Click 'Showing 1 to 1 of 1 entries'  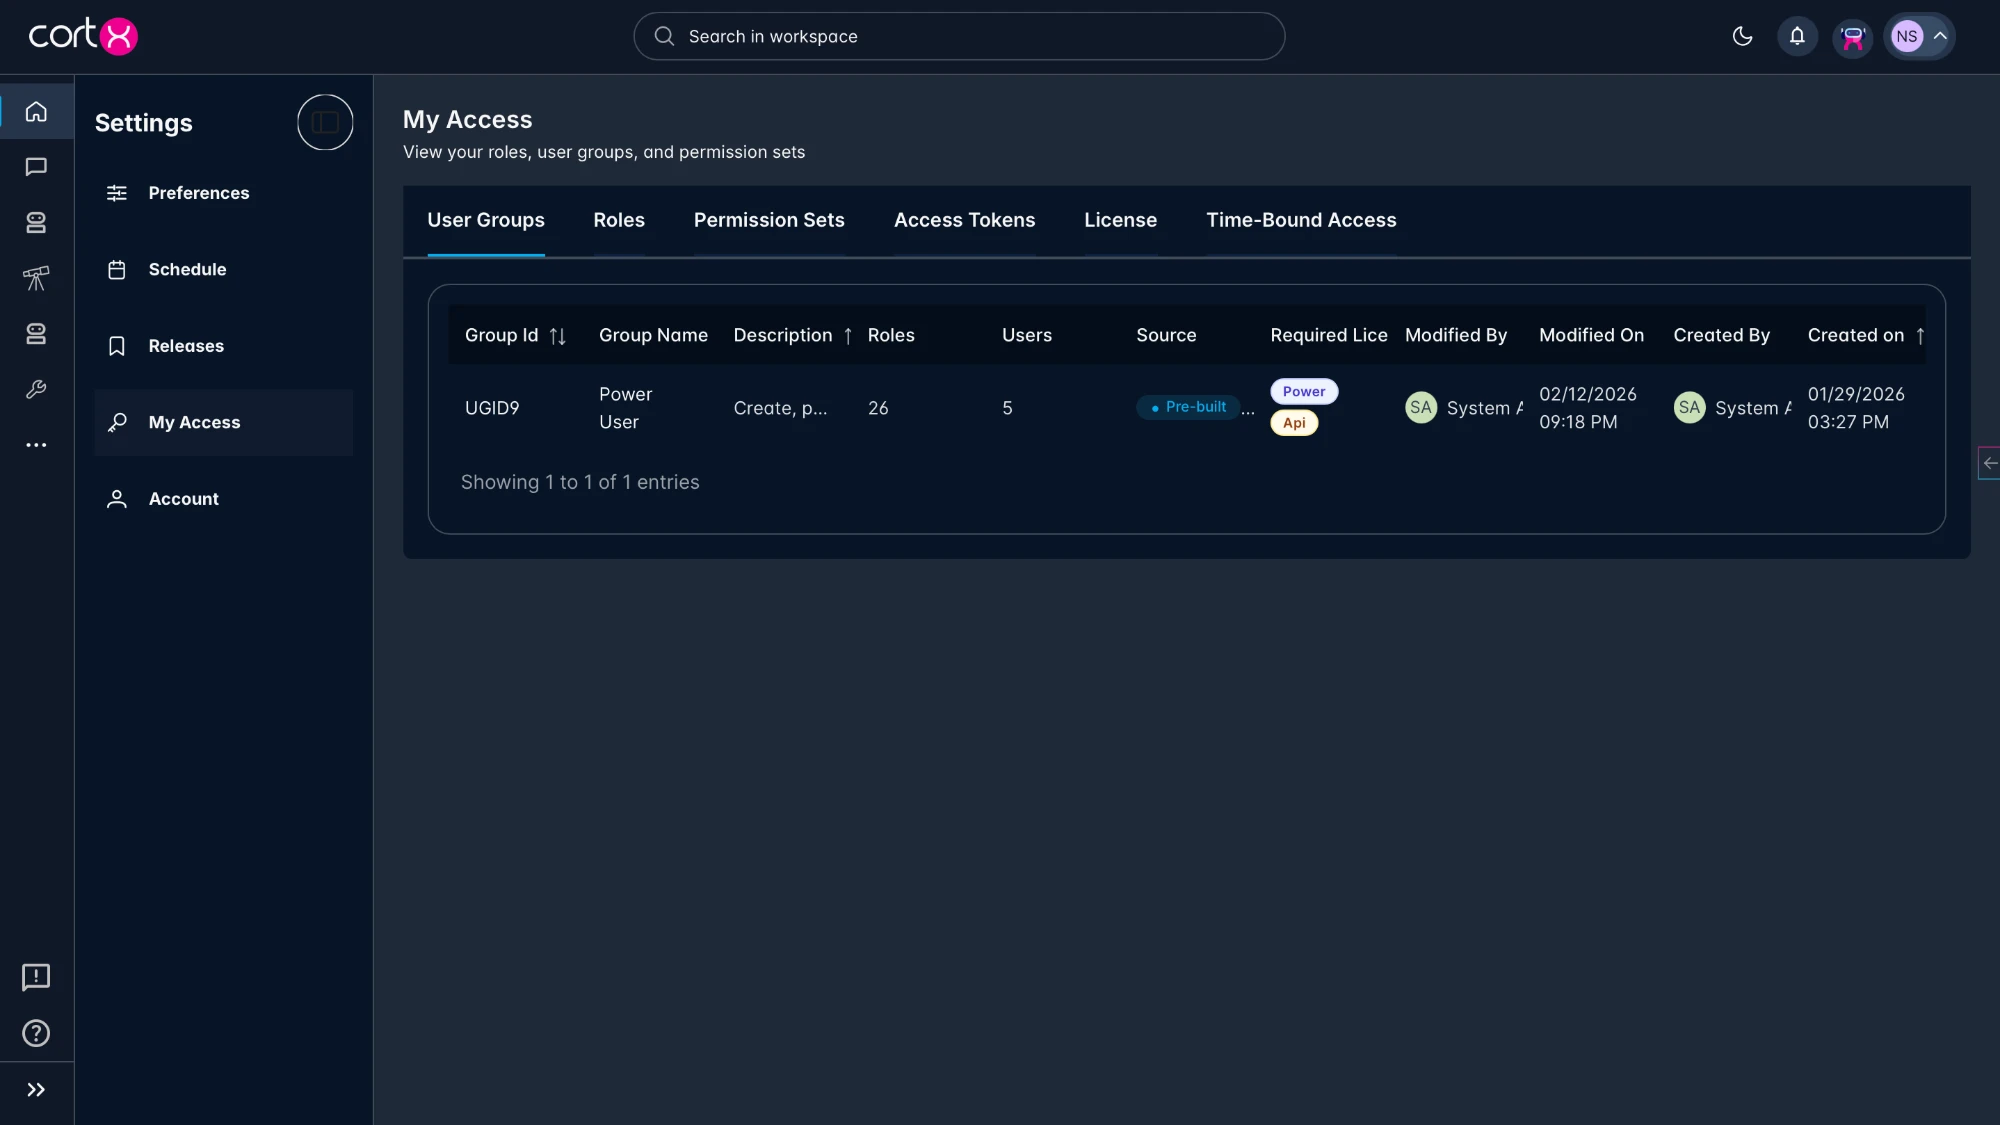coord(580,482)
